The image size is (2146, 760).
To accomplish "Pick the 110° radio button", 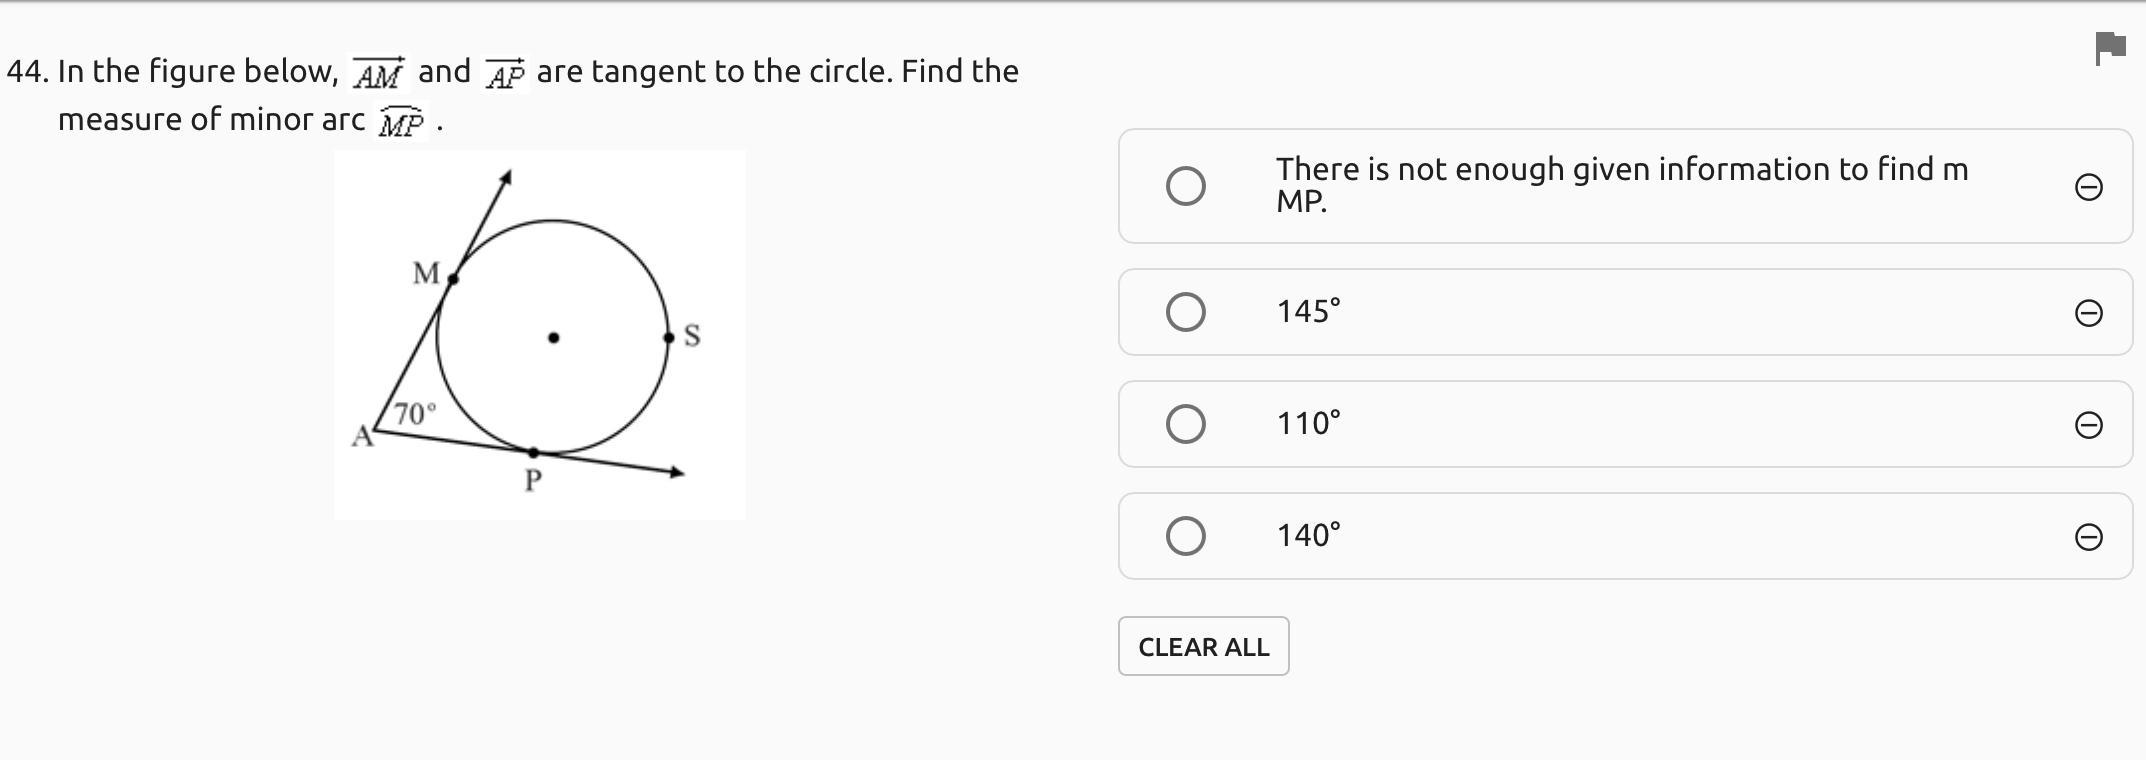I will [x=1185, y=424].
